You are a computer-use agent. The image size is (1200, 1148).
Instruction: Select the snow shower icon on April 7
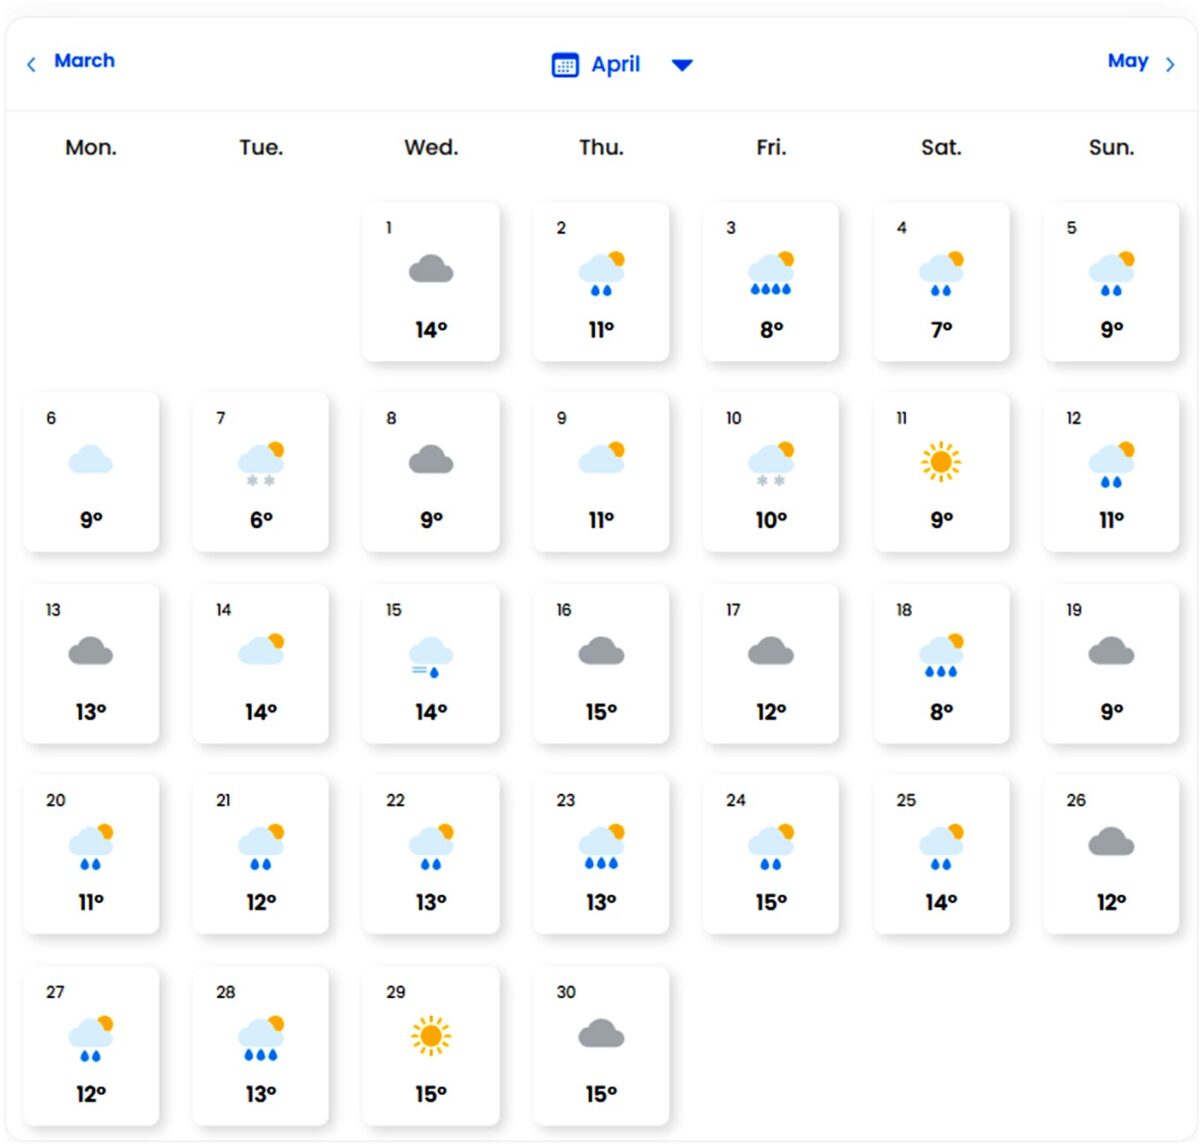pyautogui.click(x=262, y=462)
